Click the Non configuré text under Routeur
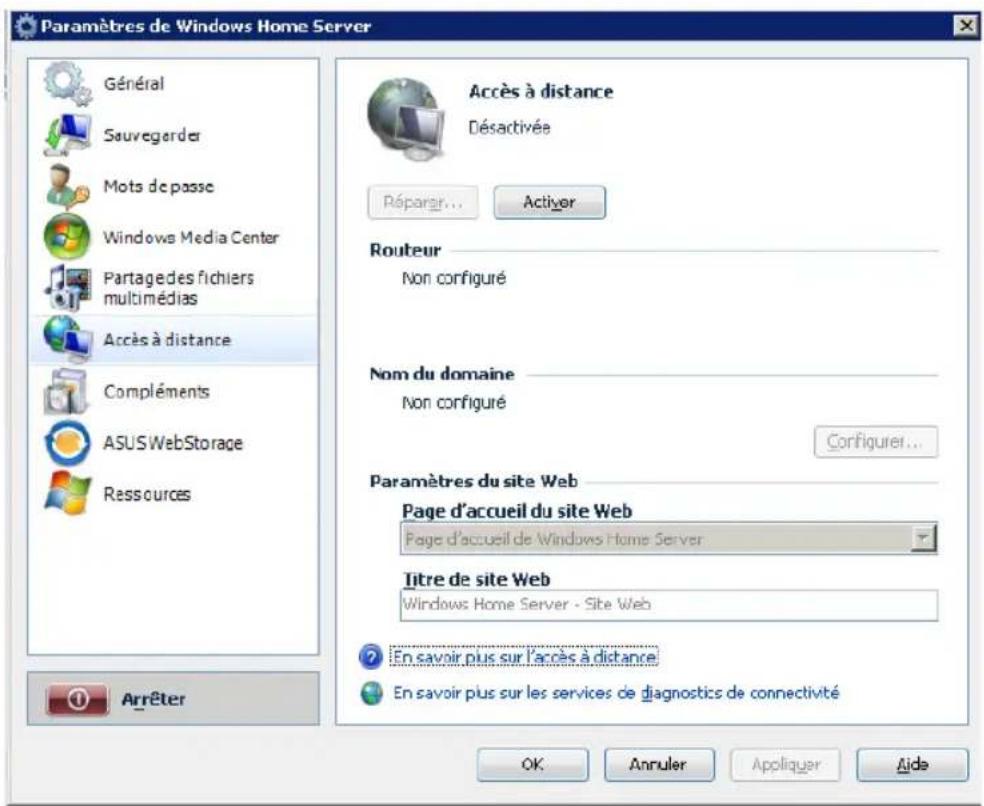Image resolution: width=984 pixels, height=806 pixels. (454, 278)
